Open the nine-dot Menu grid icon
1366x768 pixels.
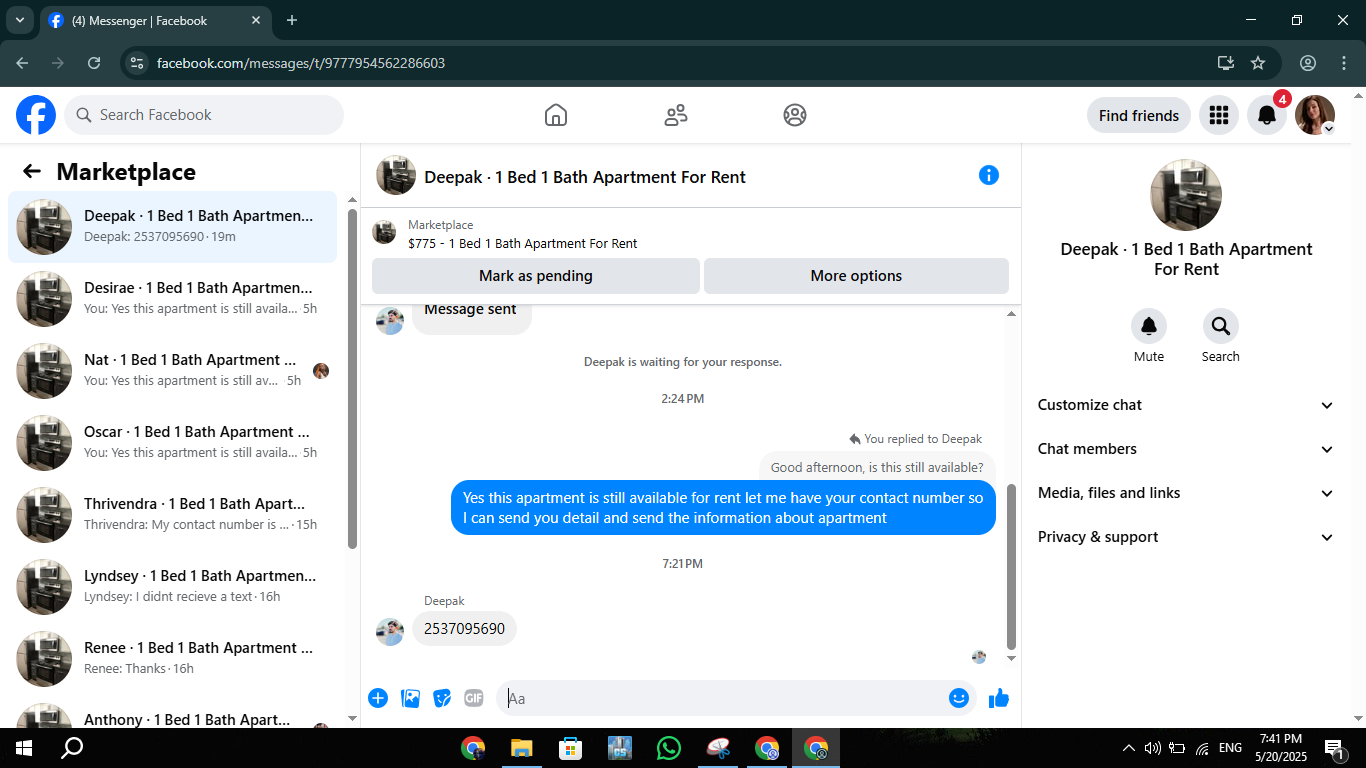[1218, 115]
